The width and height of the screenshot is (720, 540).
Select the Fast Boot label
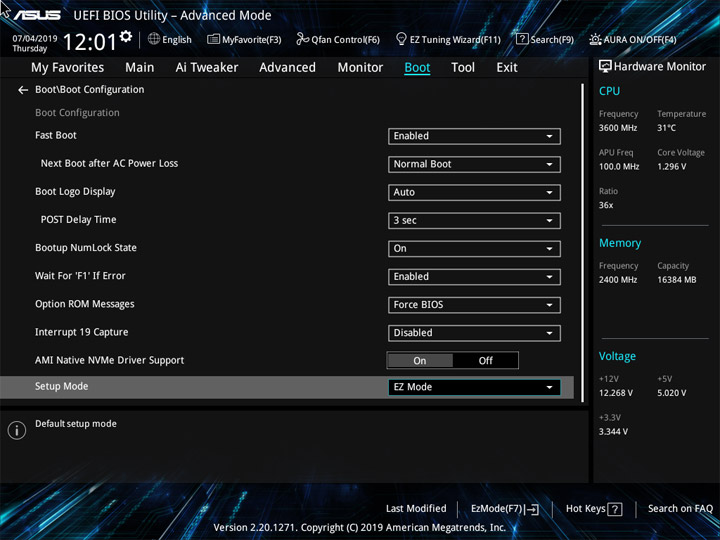pyautogui.click(x=56, y=135)
